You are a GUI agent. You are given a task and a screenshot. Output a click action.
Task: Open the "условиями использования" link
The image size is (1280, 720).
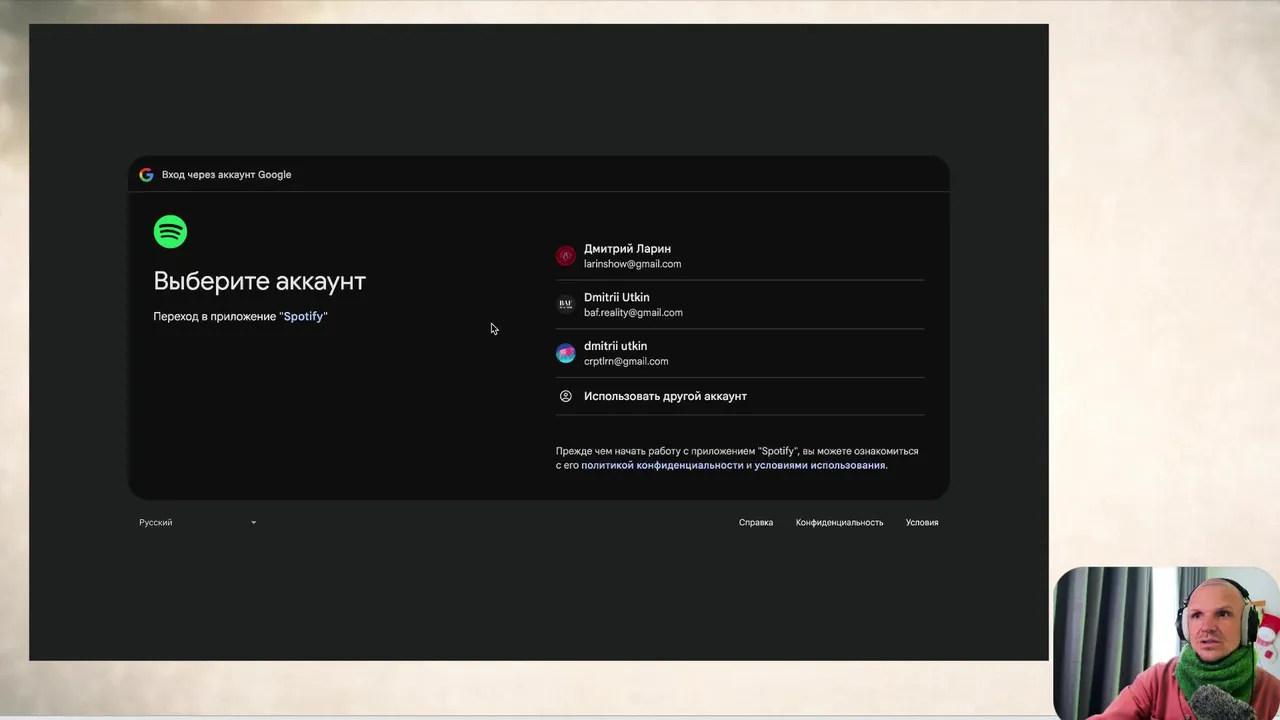click(820, 465)
